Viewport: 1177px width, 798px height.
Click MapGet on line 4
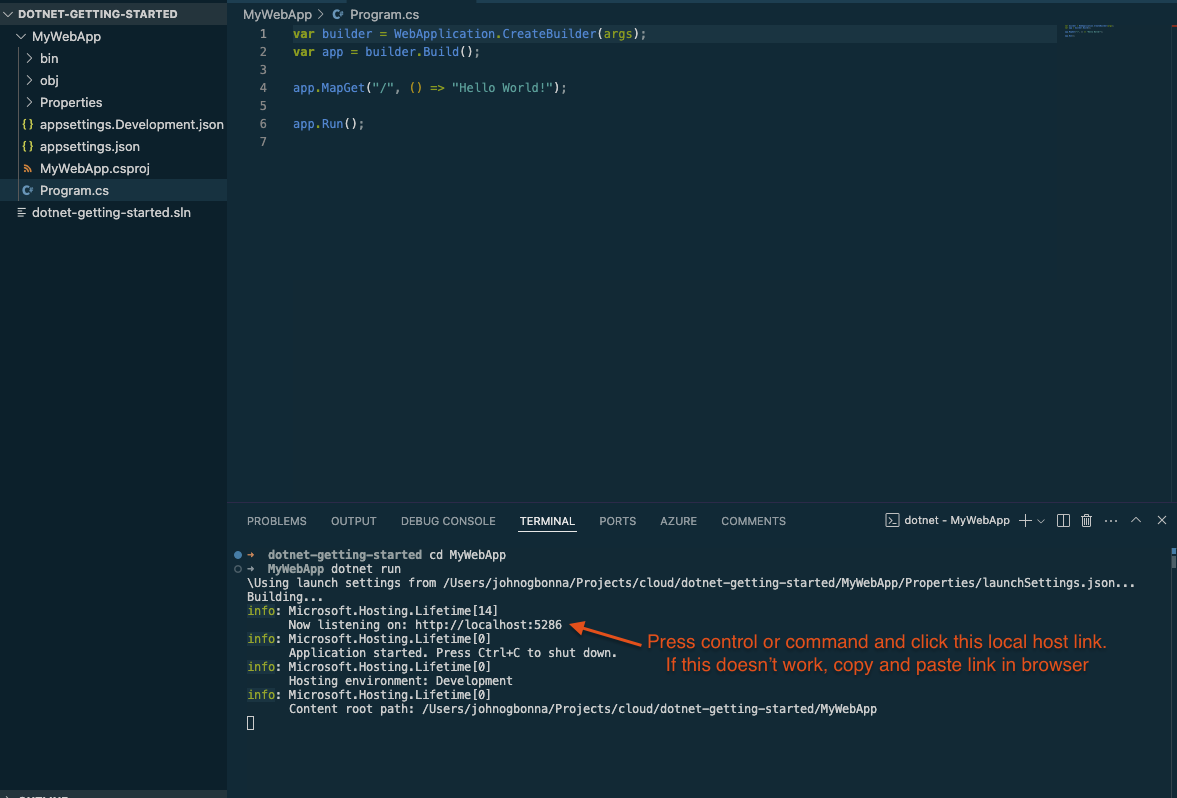click(x=343, y=88)
